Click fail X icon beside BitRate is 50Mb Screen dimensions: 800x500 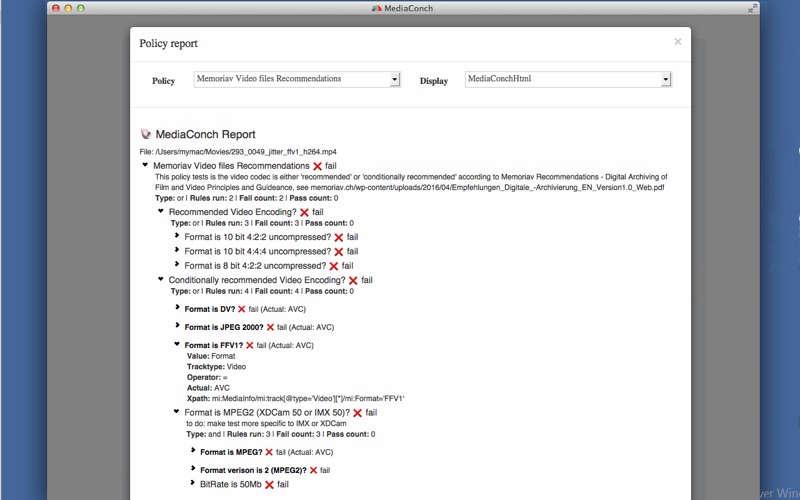click(269, 485)
